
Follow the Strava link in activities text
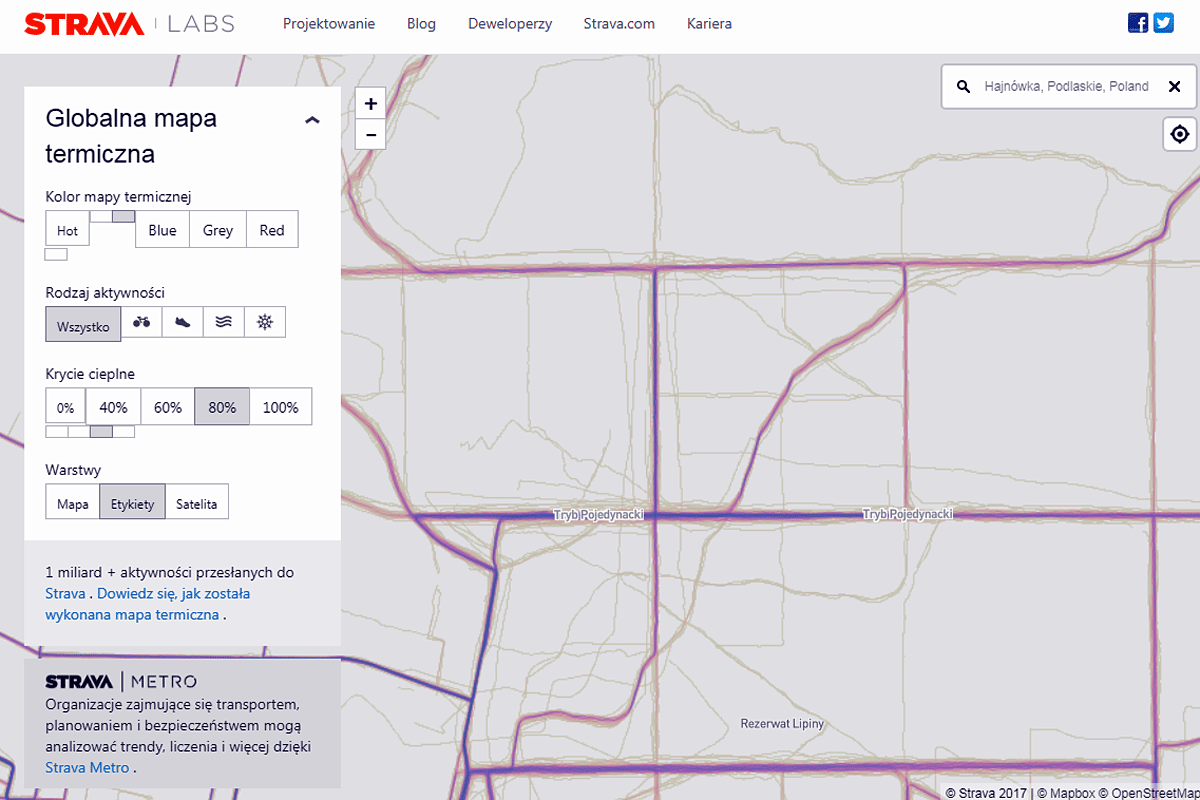[66, 593]
